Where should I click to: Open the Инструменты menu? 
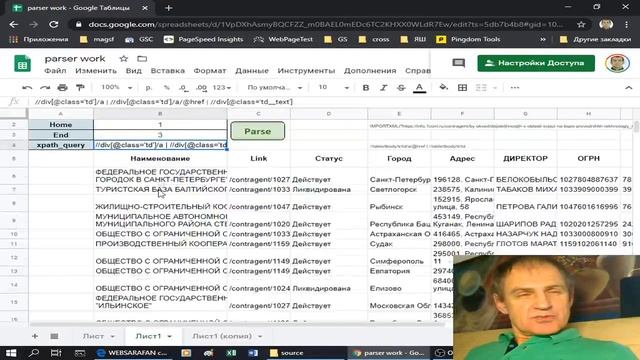[x=306, y=71]
